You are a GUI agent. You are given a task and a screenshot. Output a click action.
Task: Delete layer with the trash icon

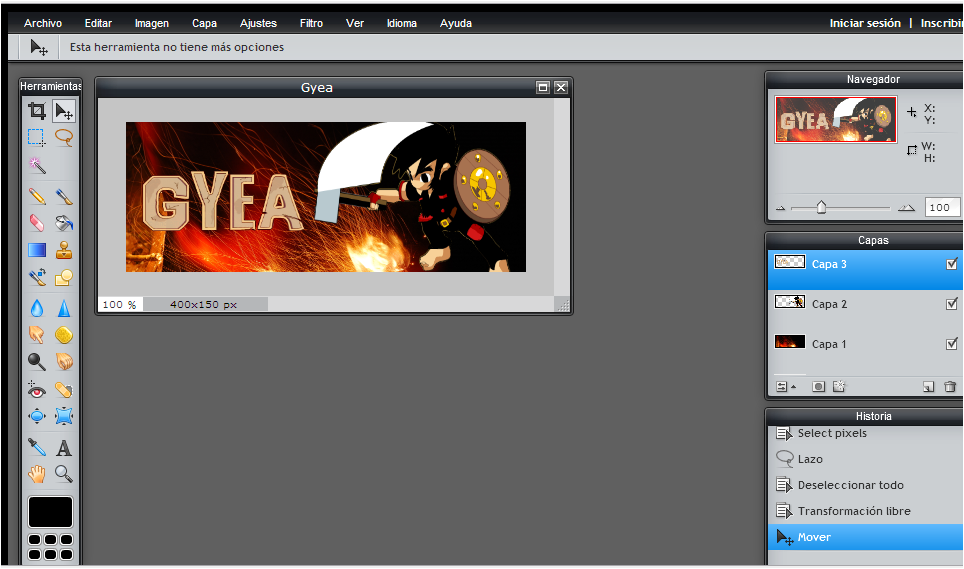(950, 387)
